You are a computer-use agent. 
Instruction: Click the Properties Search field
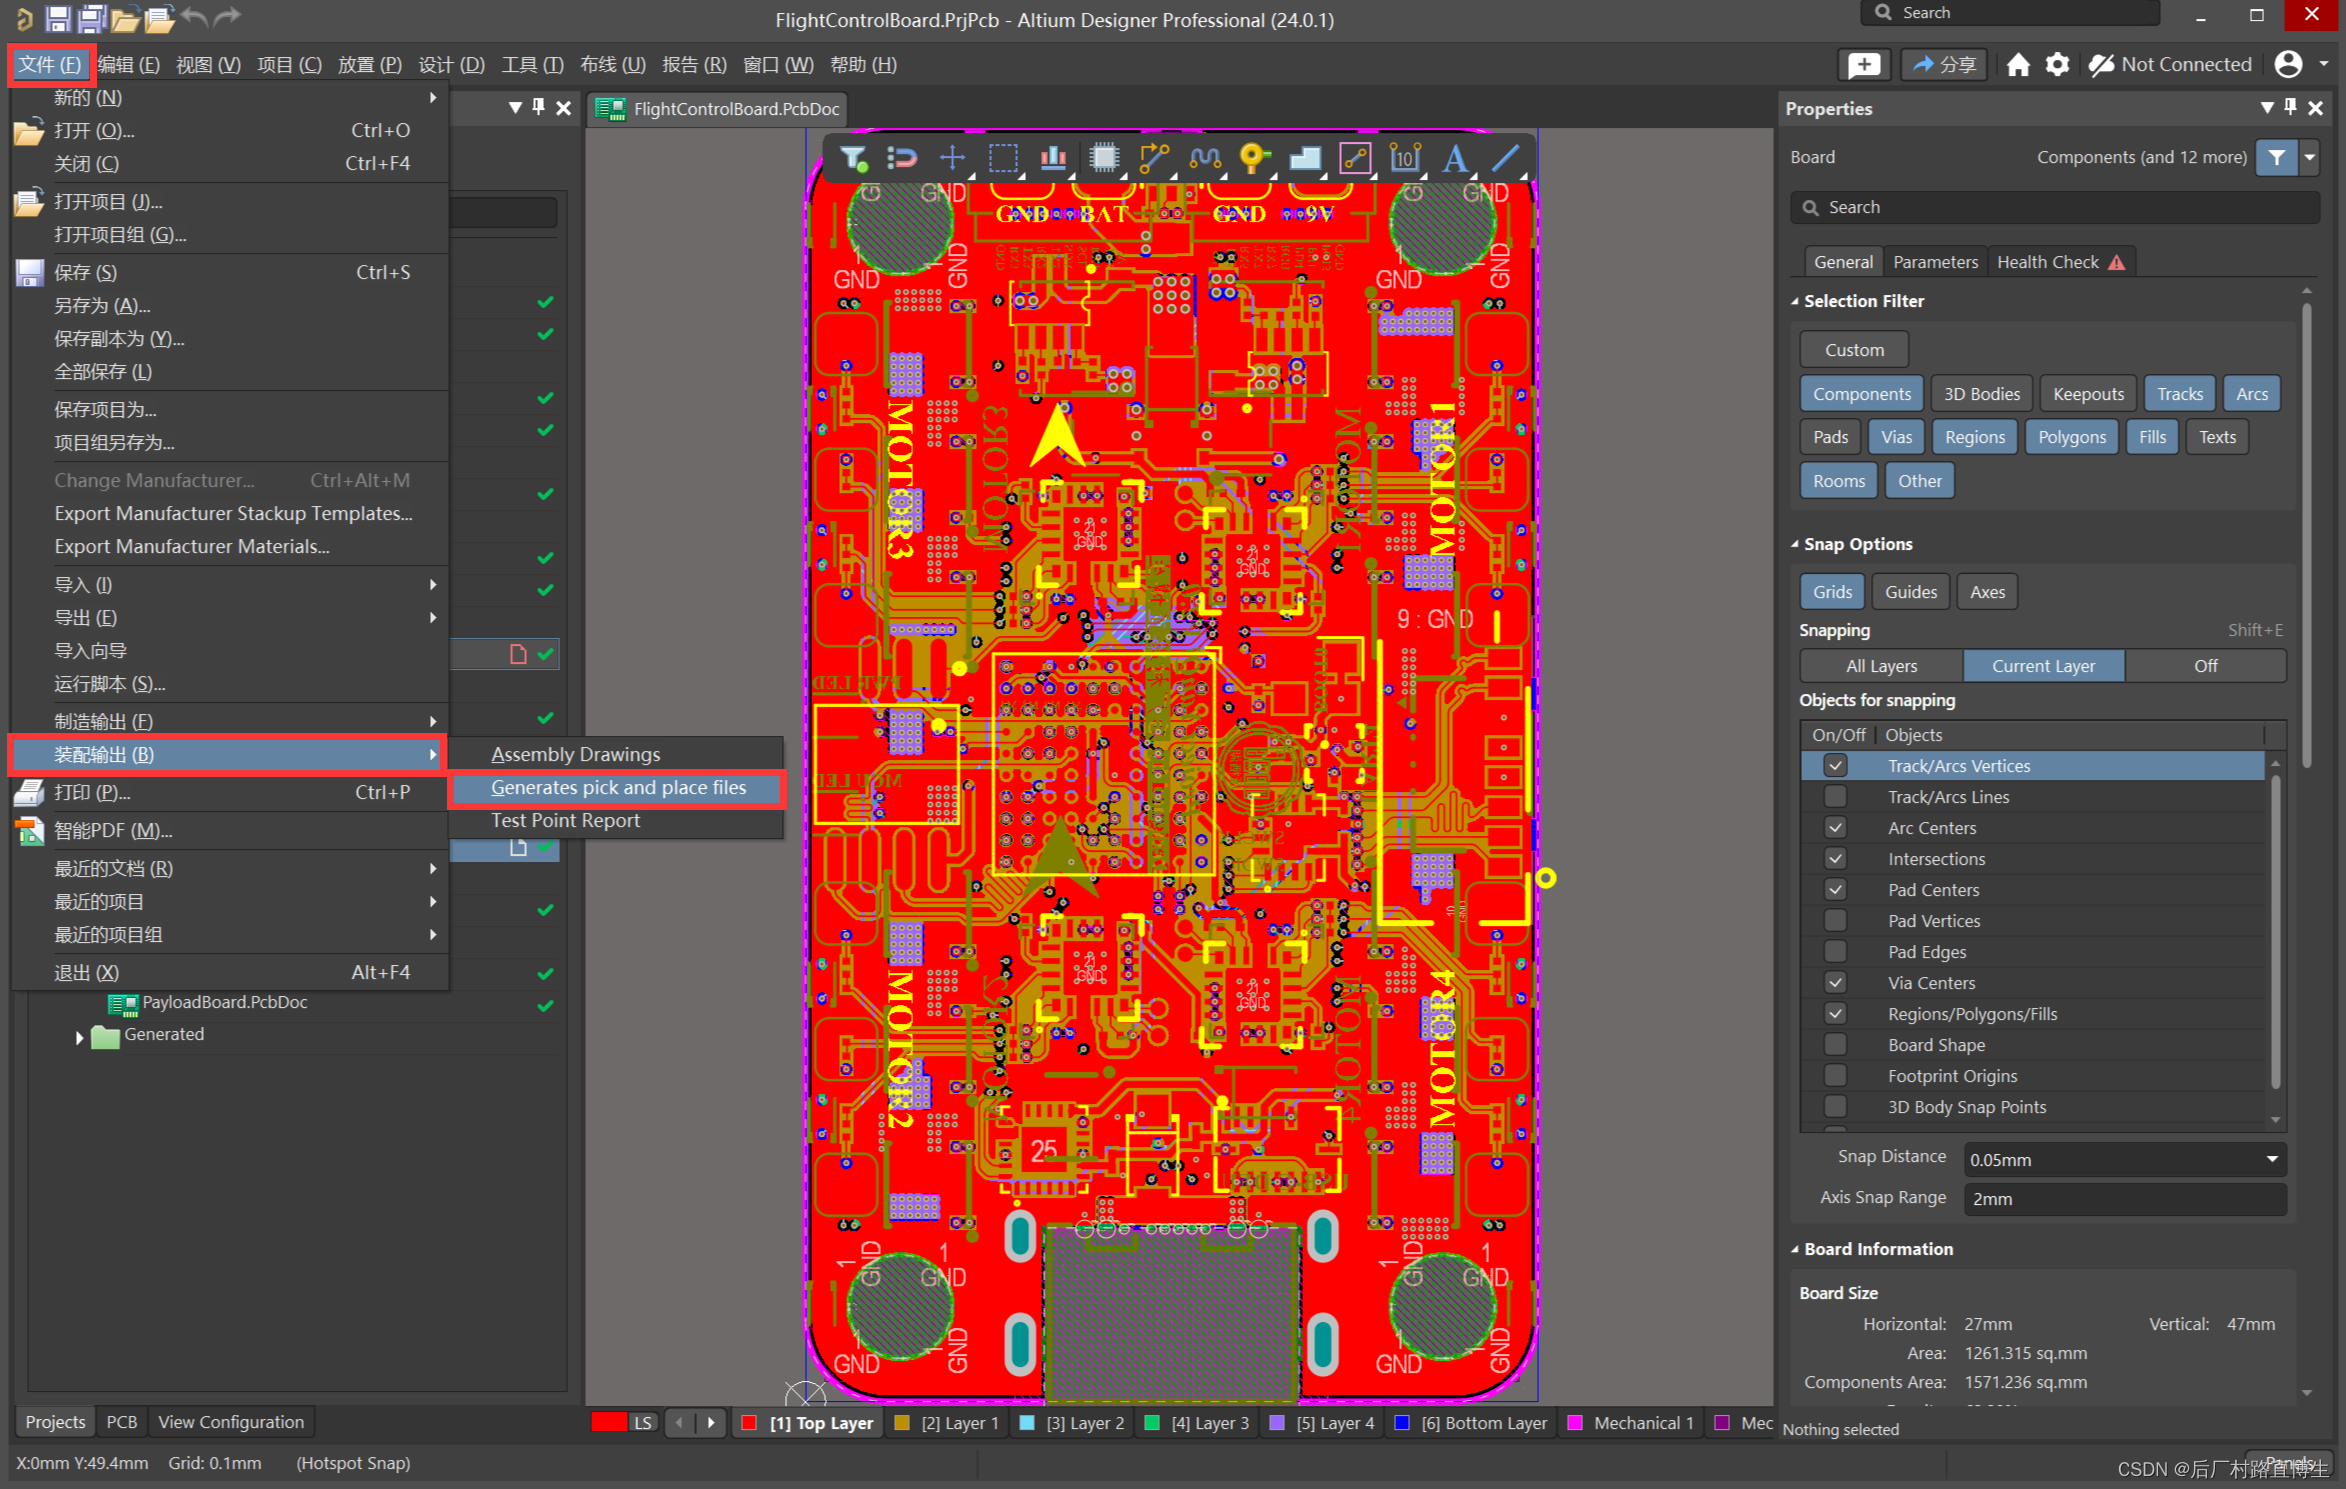point(2055,207)
